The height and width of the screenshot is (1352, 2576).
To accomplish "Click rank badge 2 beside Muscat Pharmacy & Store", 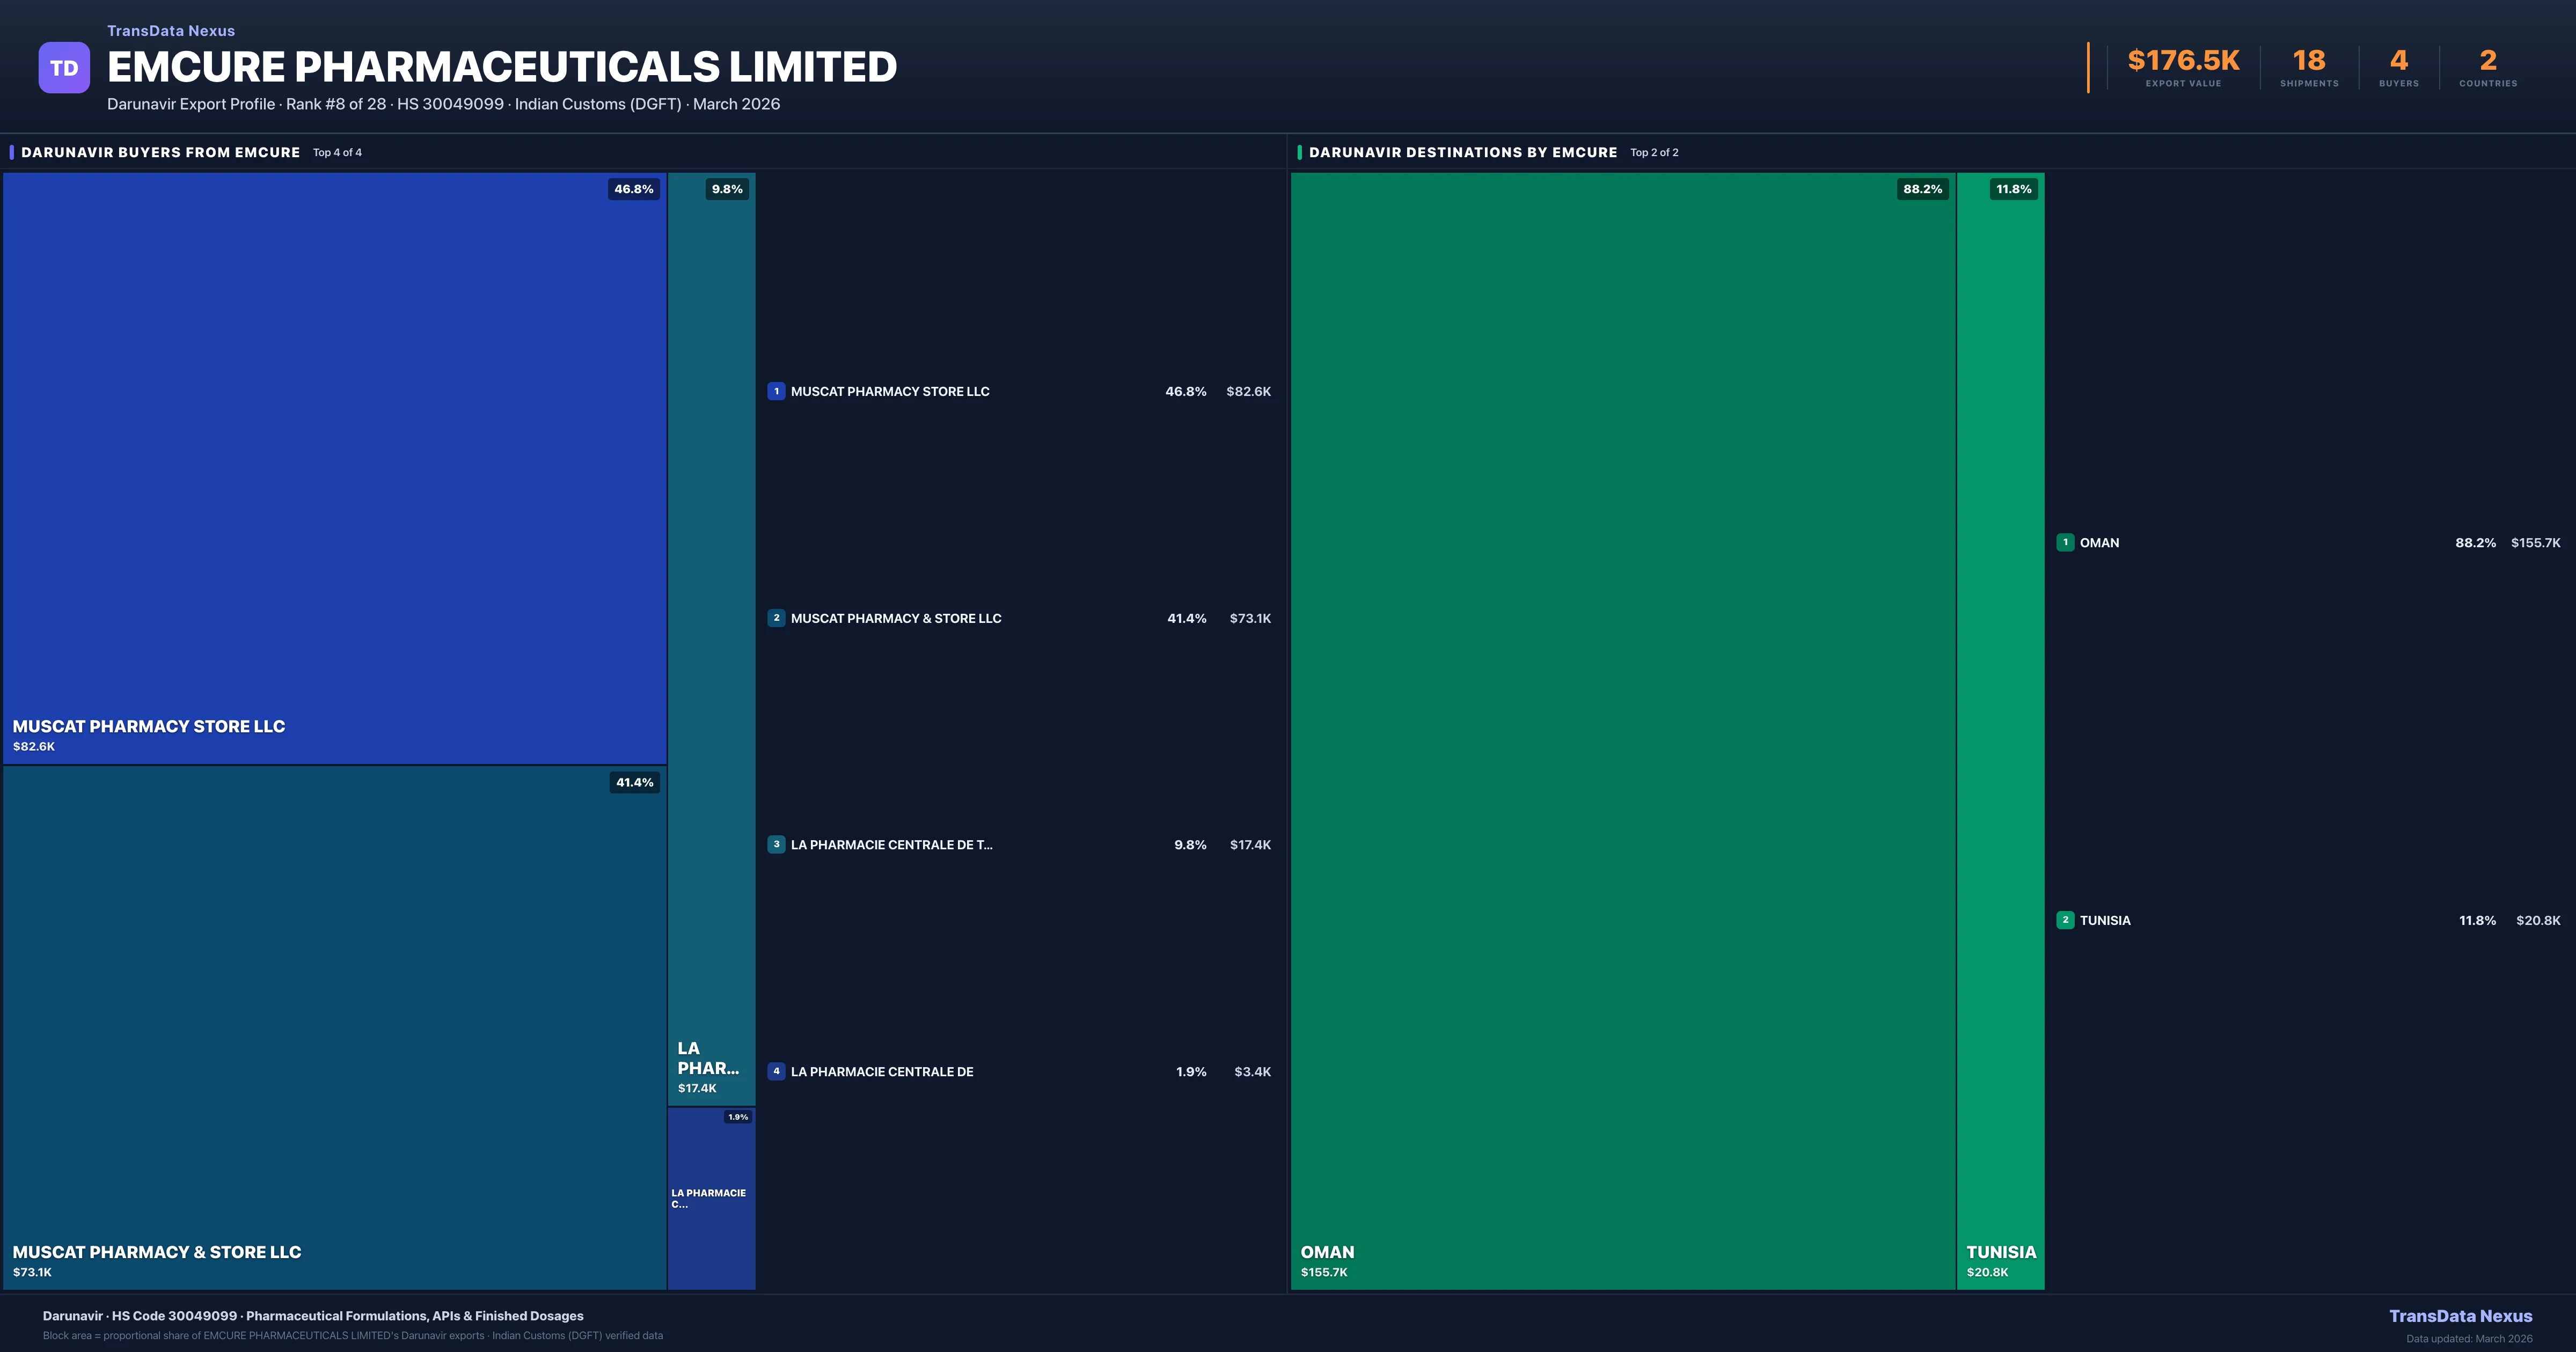I will 776,618.
